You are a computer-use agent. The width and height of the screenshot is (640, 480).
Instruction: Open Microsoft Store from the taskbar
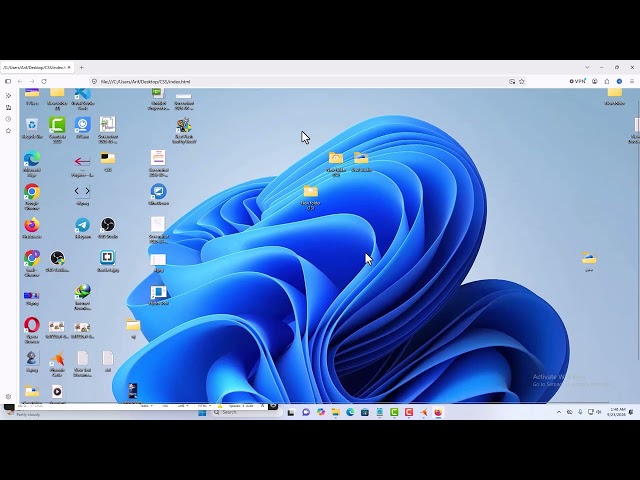point(365,413)
